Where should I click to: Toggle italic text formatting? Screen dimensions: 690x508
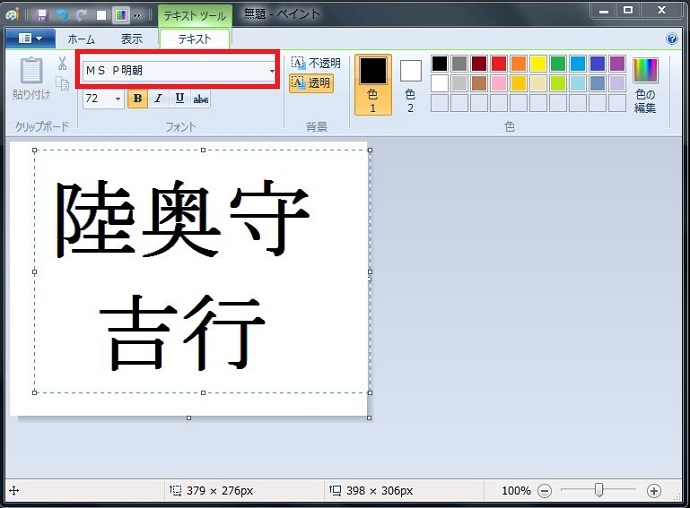pyautogui.click(x=158, y=99)
